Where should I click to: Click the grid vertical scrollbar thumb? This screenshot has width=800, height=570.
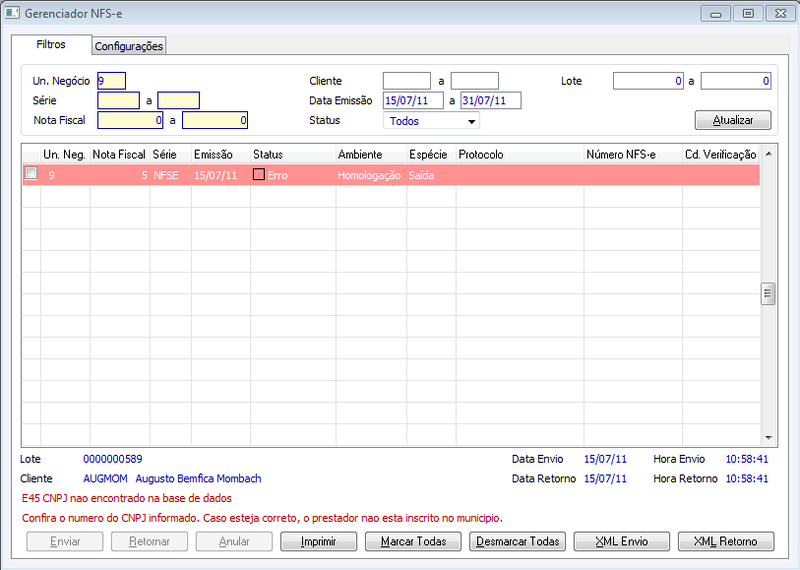768,293
